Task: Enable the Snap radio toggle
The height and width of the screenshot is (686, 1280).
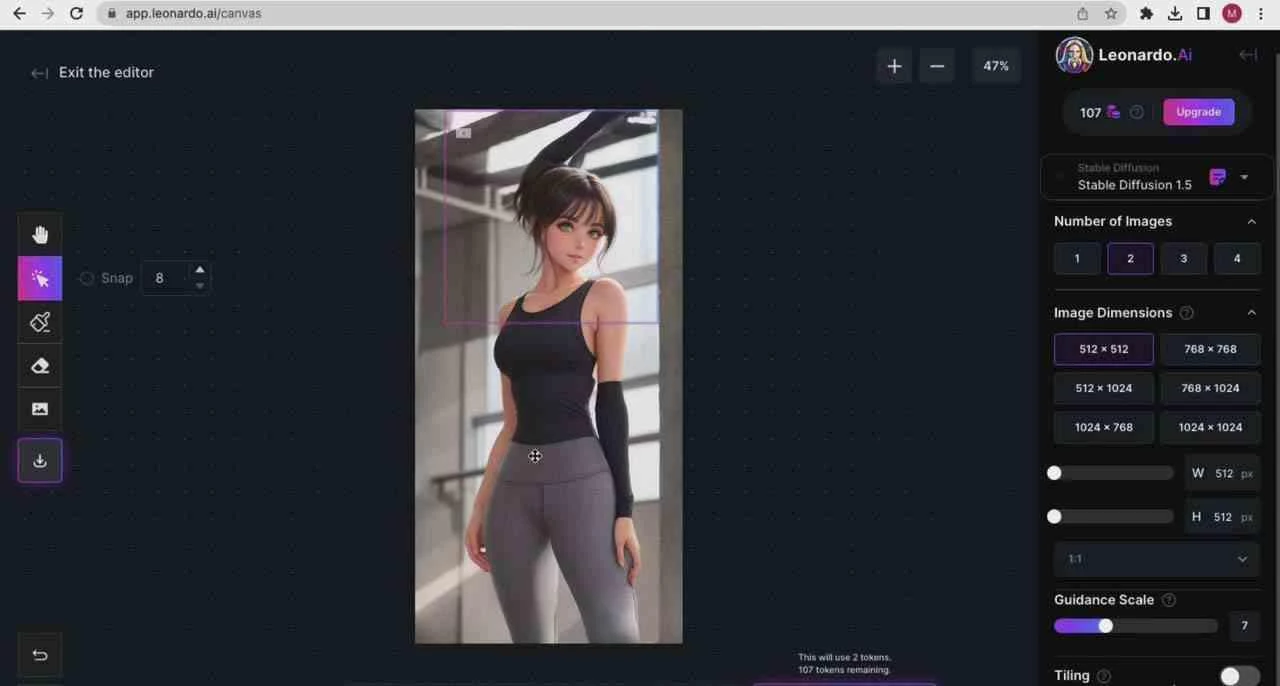Action: click(87, 278)
